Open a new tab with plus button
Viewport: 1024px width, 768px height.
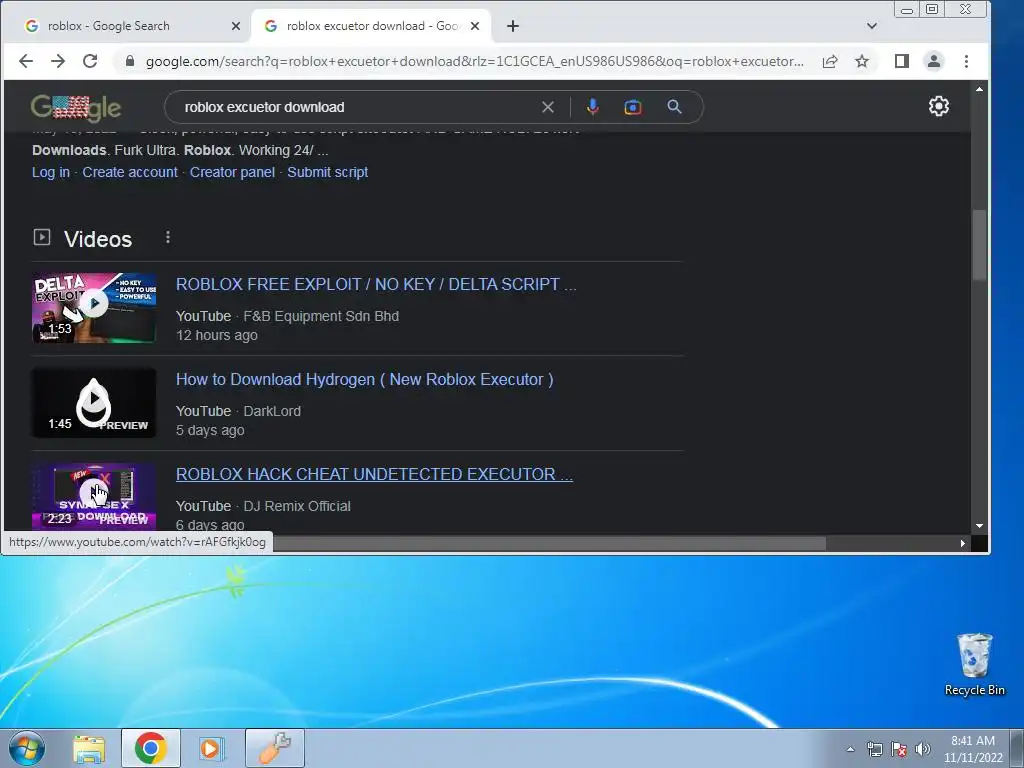[513, 26]
